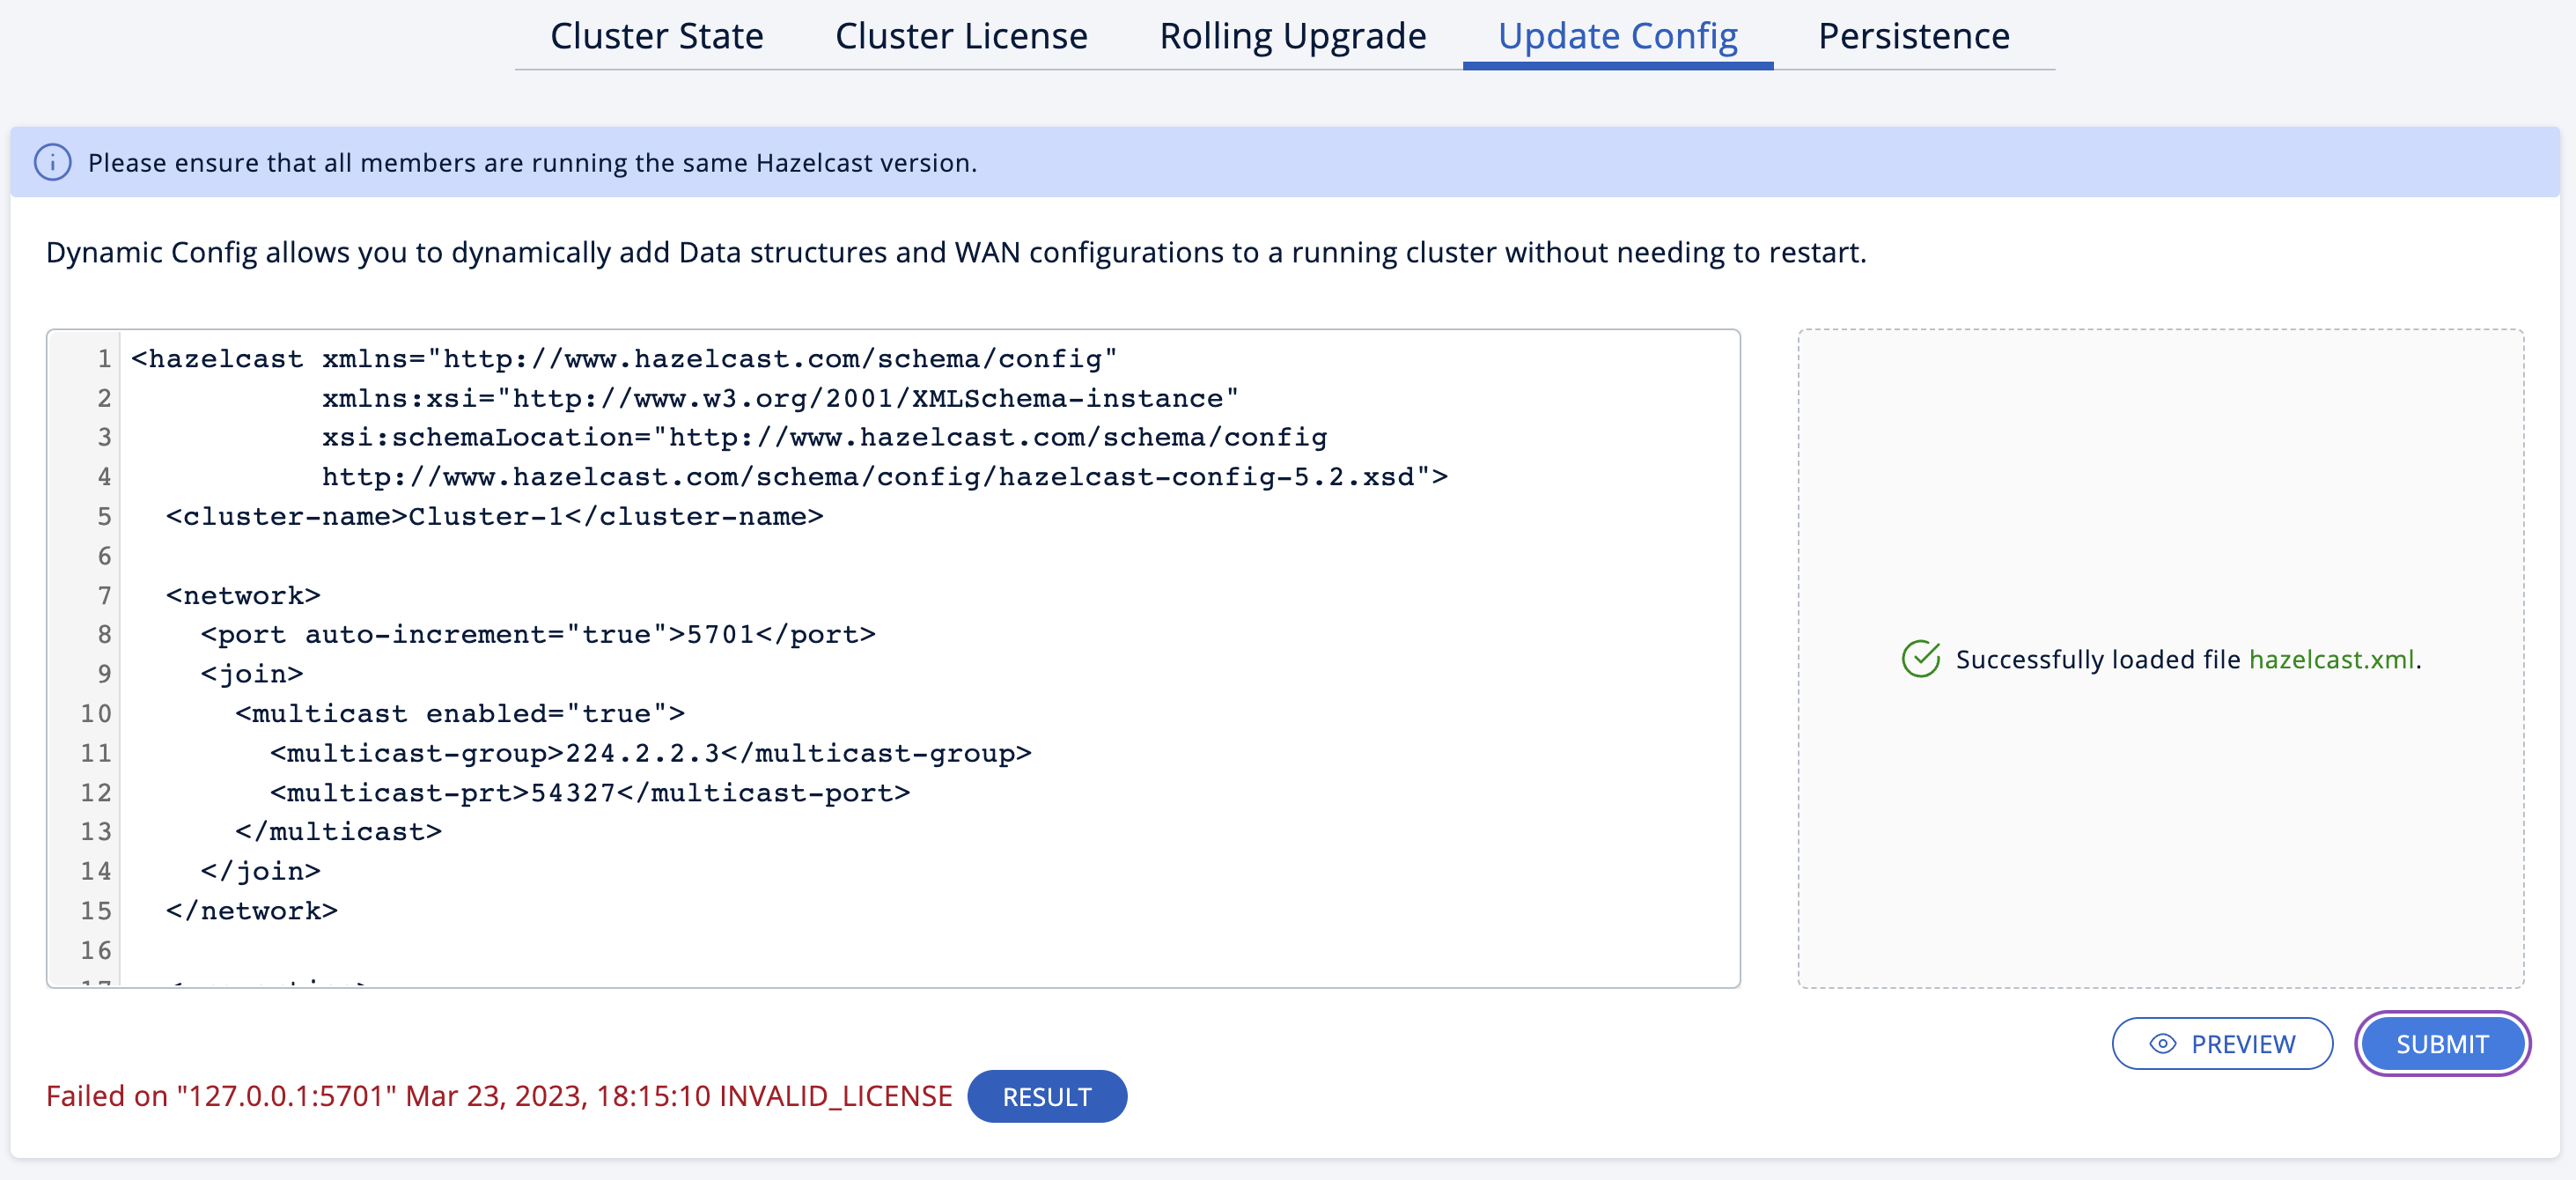Click the SUBMIT button
The width and height of the screenshot is (2576, 1180).
pyautogui.click(x=2441, y=1044)
